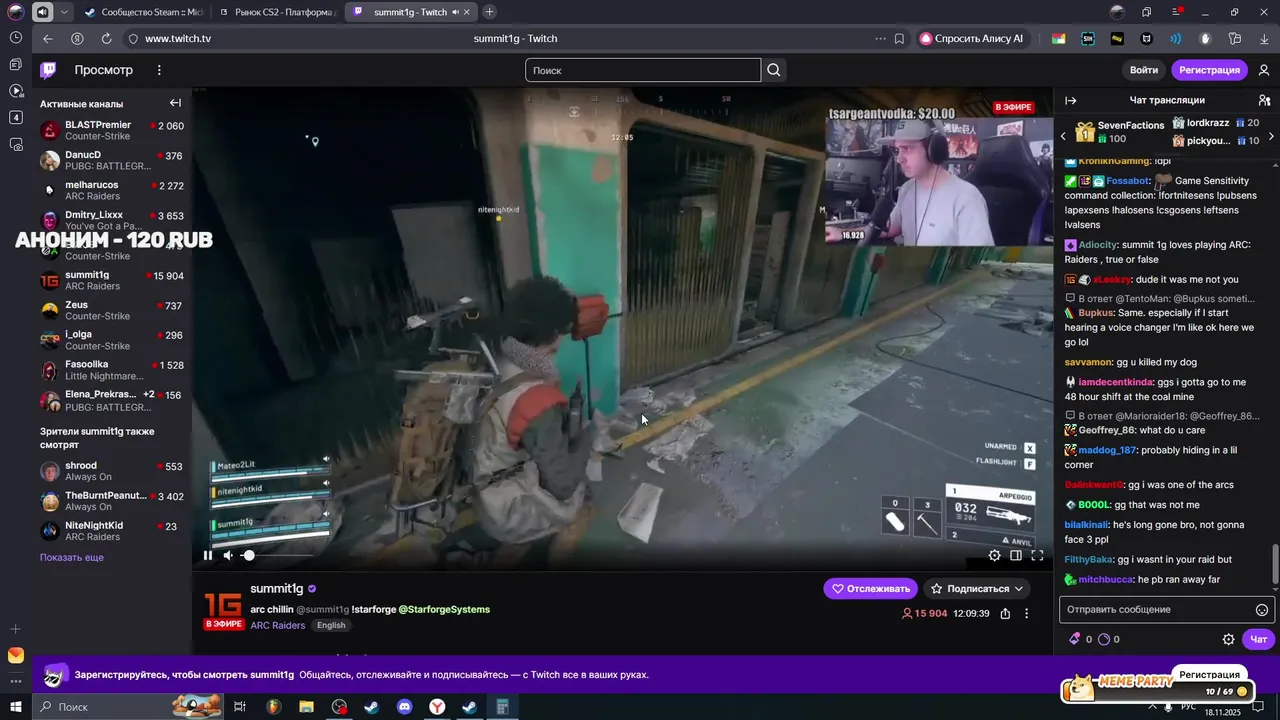
Task: Switch to the Сообщество Steam browser tab
Action: [143, 12]
